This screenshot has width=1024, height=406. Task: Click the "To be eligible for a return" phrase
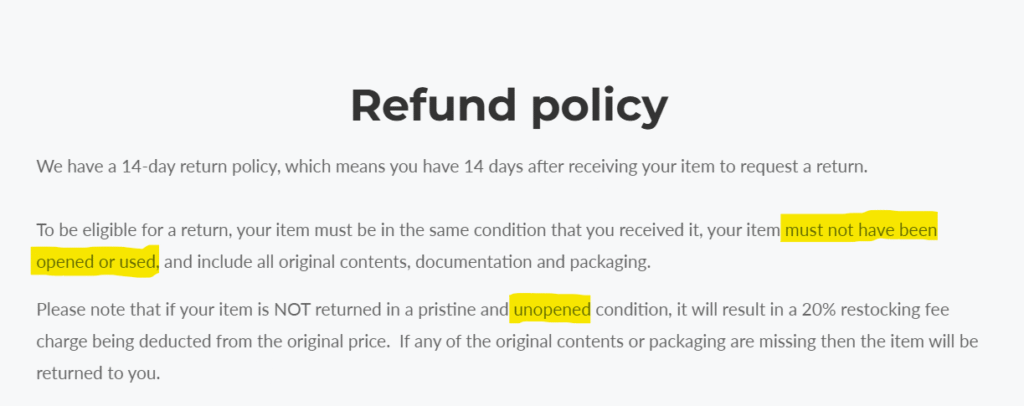tap(132, 231)
